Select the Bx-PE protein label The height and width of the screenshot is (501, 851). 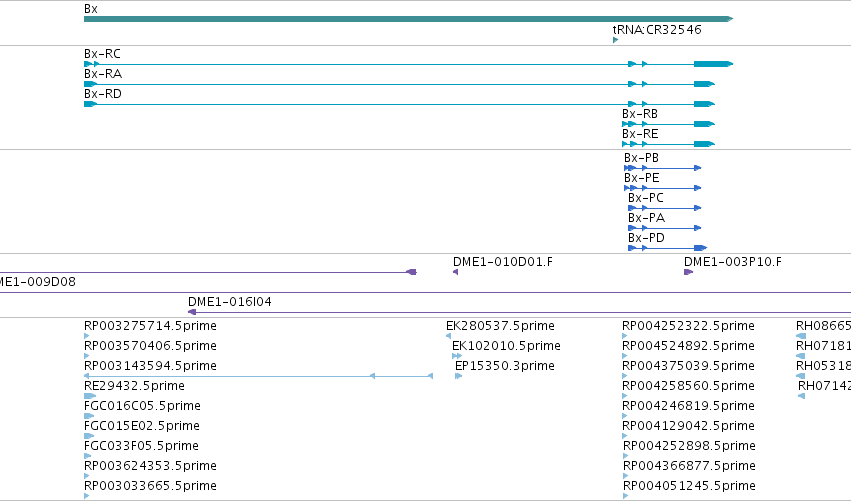point(642,178)
